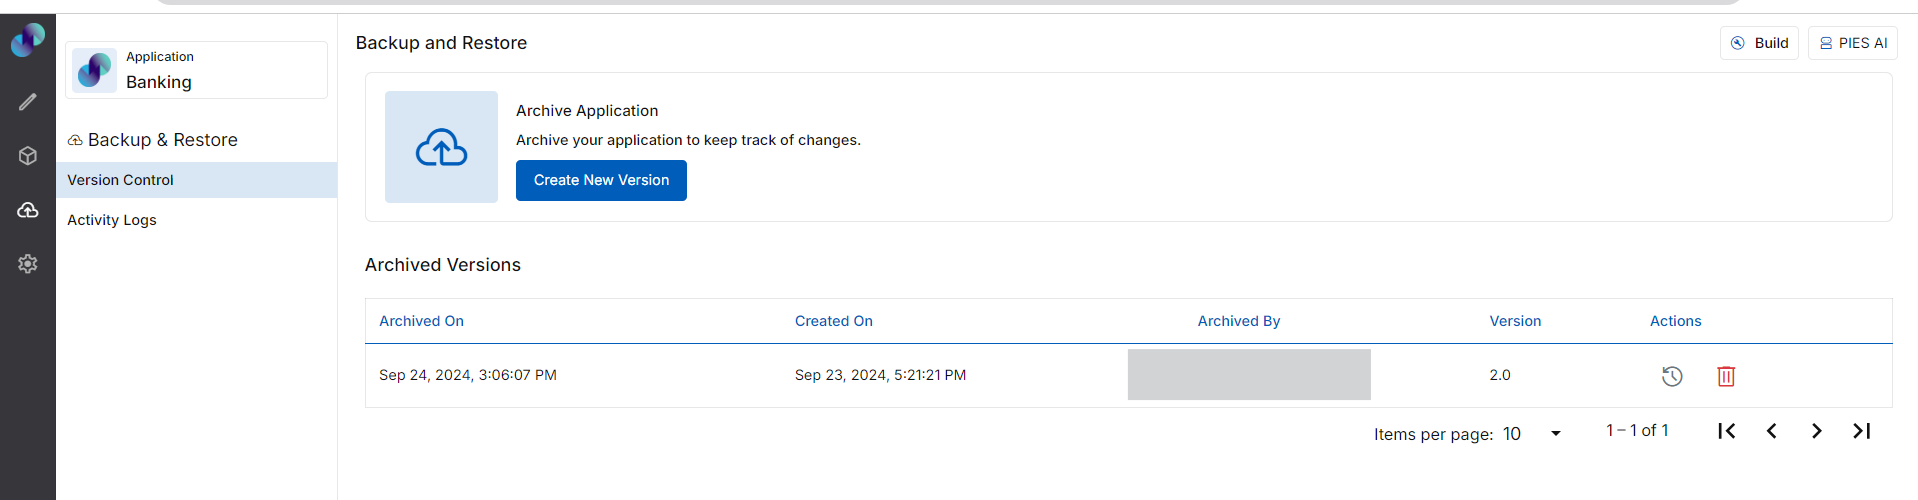Click the Create New Version button

[601, 180]
